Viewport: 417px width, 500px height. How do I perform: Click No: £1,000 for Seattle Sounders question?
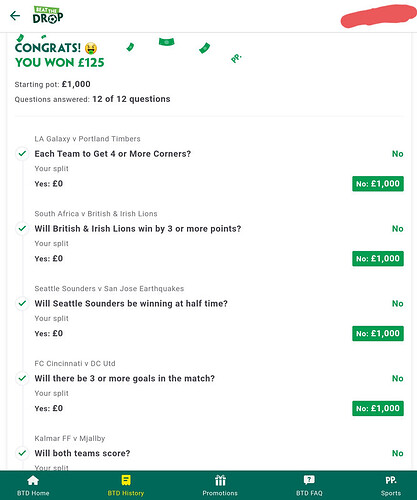click(x=378, y=333)
